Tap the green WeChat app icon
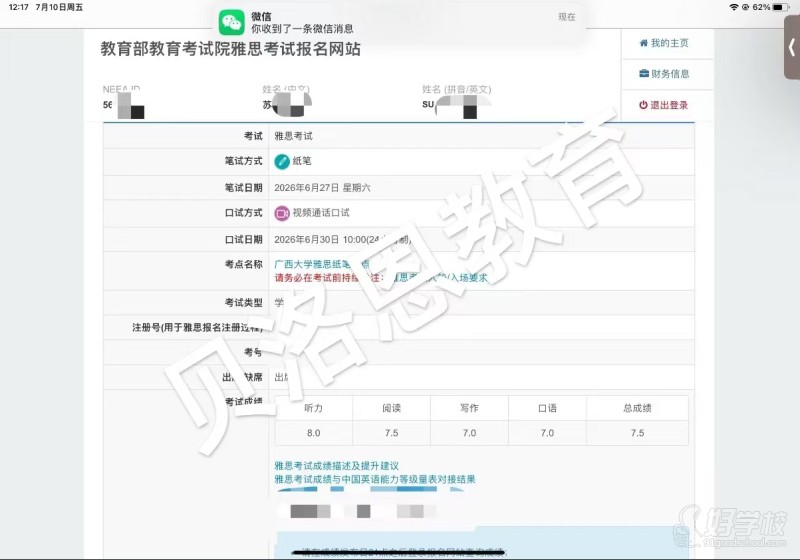The width and height of the screenshot is (800, 560). coord(232,22)
